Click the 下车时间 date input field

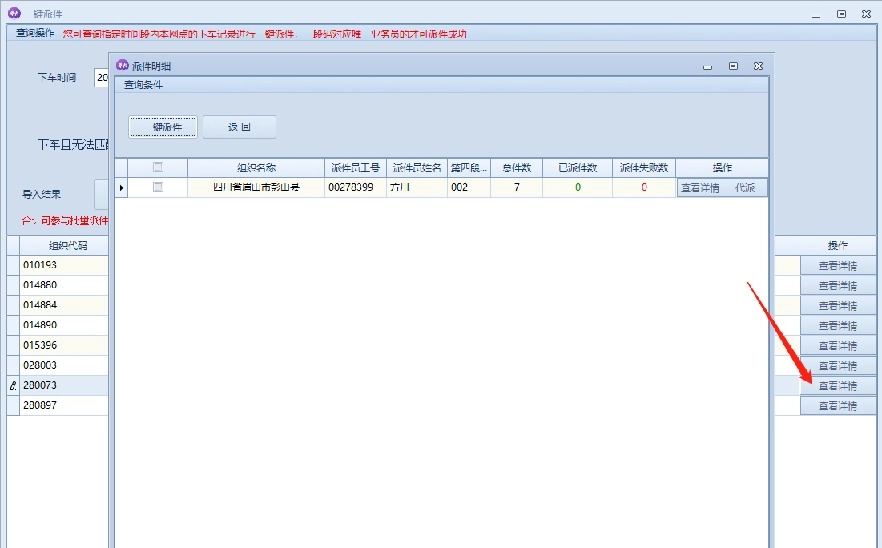click(101, 77)
